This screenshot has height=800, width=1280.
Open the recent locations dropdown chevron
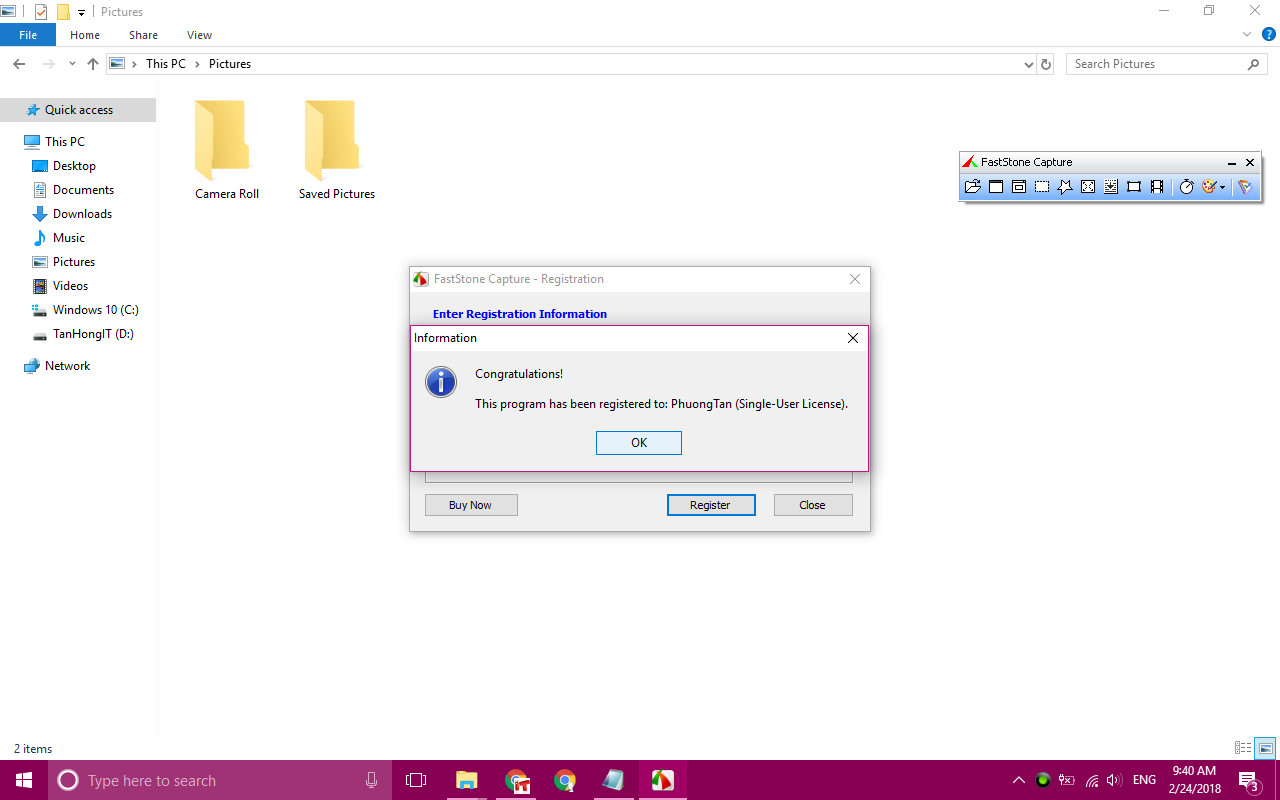tap(72, 64)
